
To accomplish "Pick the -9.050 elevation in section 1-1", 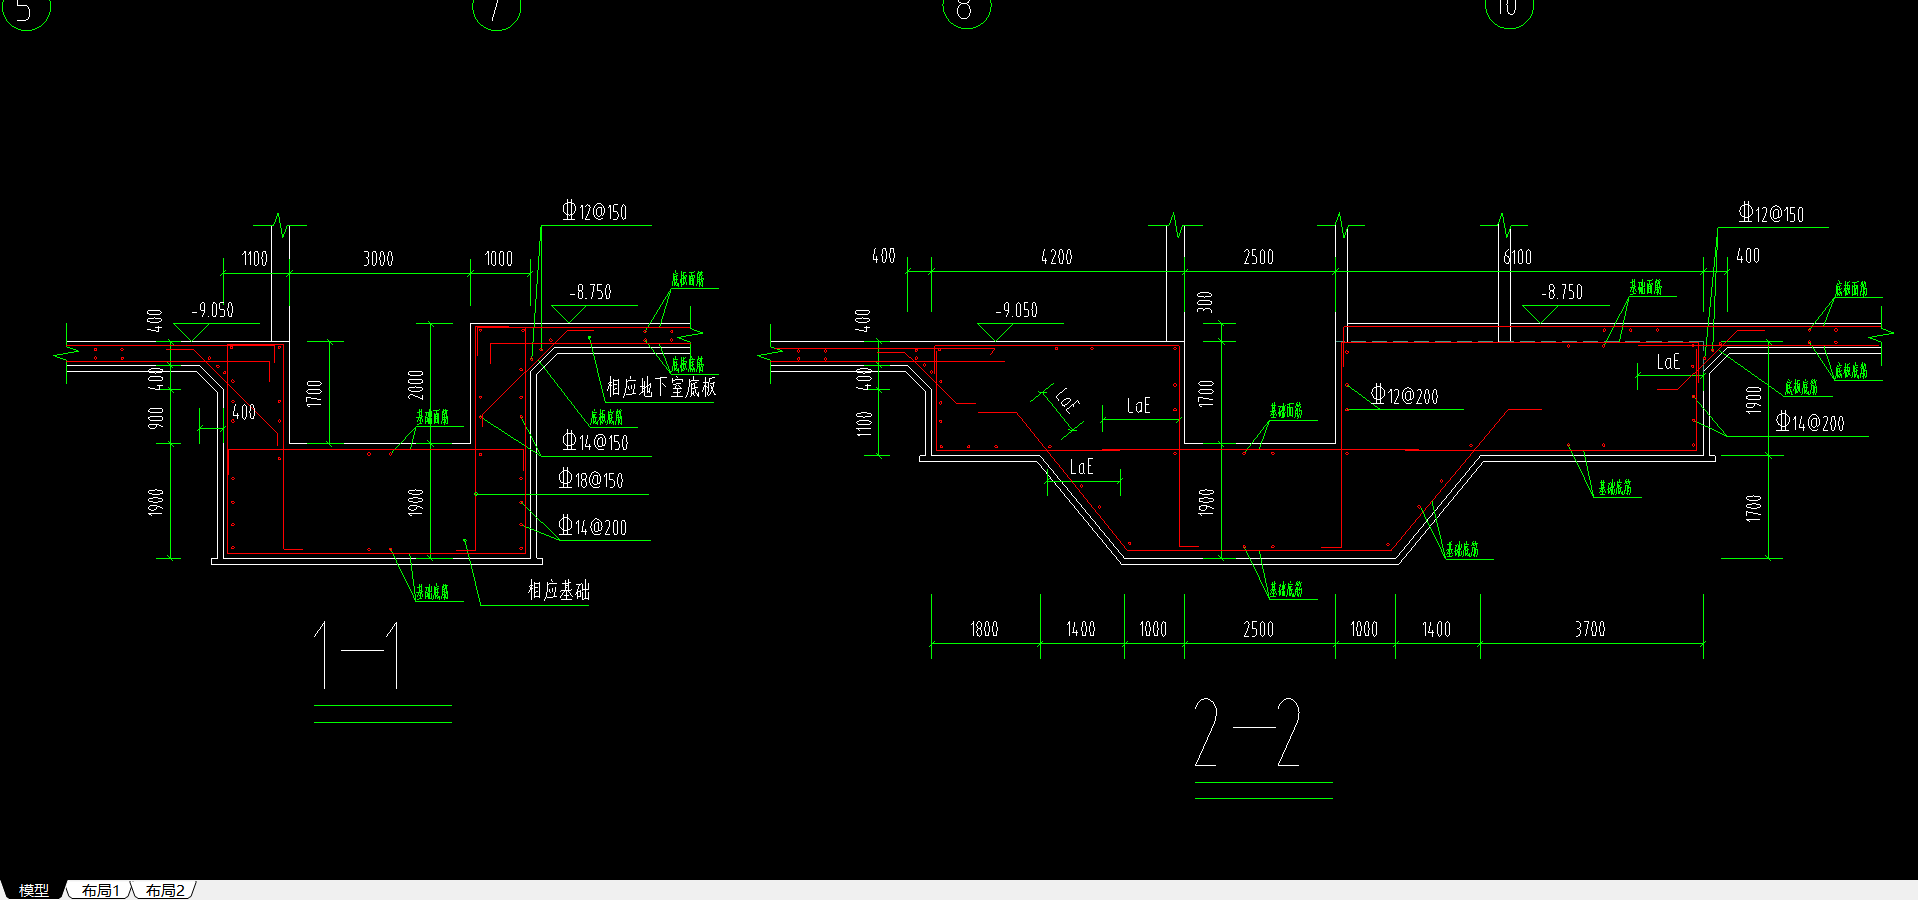I will tap(212, 310).
